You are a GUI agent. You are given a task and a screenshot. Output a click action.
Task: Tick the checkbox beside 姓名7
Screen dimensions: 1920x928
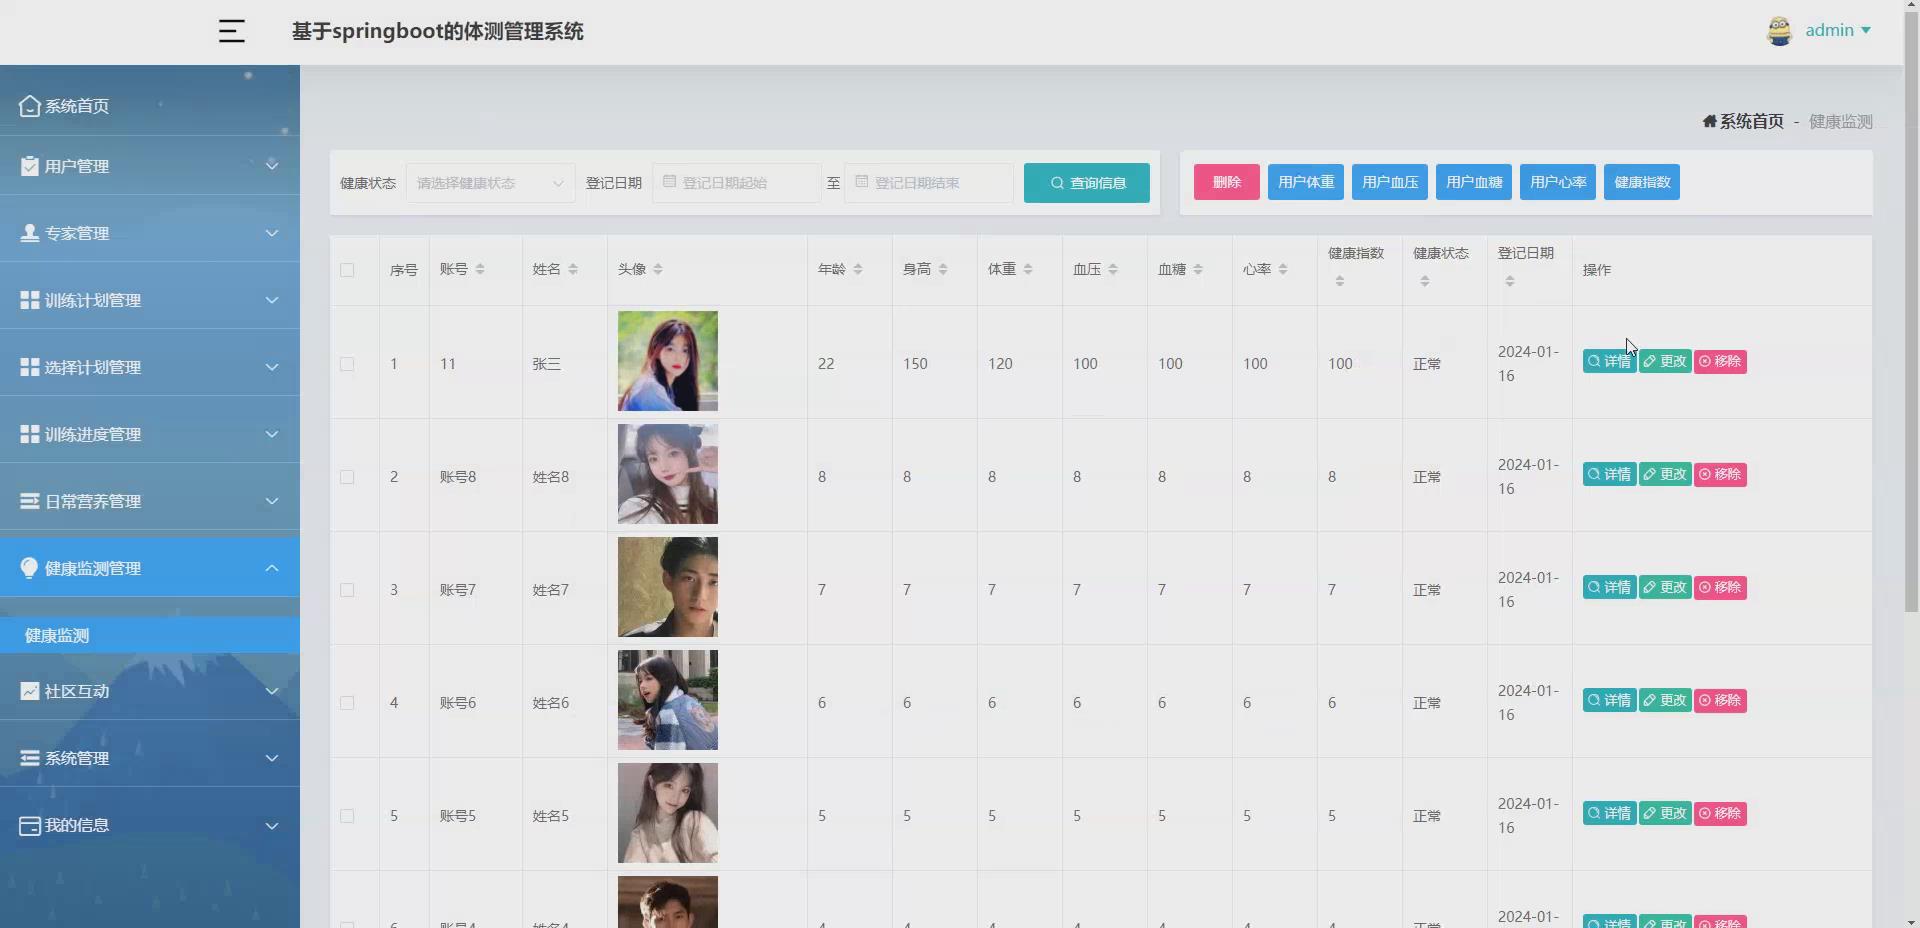347,590
